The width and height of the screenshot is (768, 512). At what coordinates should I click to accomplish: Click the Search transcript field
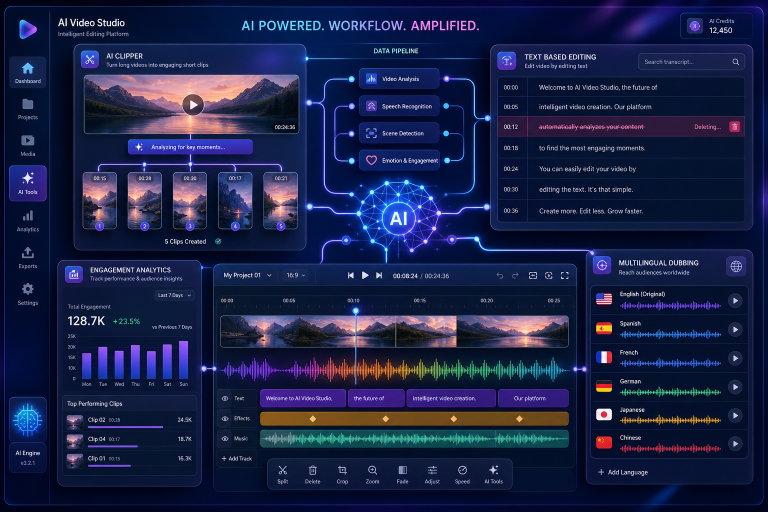[x=691, y=62]
